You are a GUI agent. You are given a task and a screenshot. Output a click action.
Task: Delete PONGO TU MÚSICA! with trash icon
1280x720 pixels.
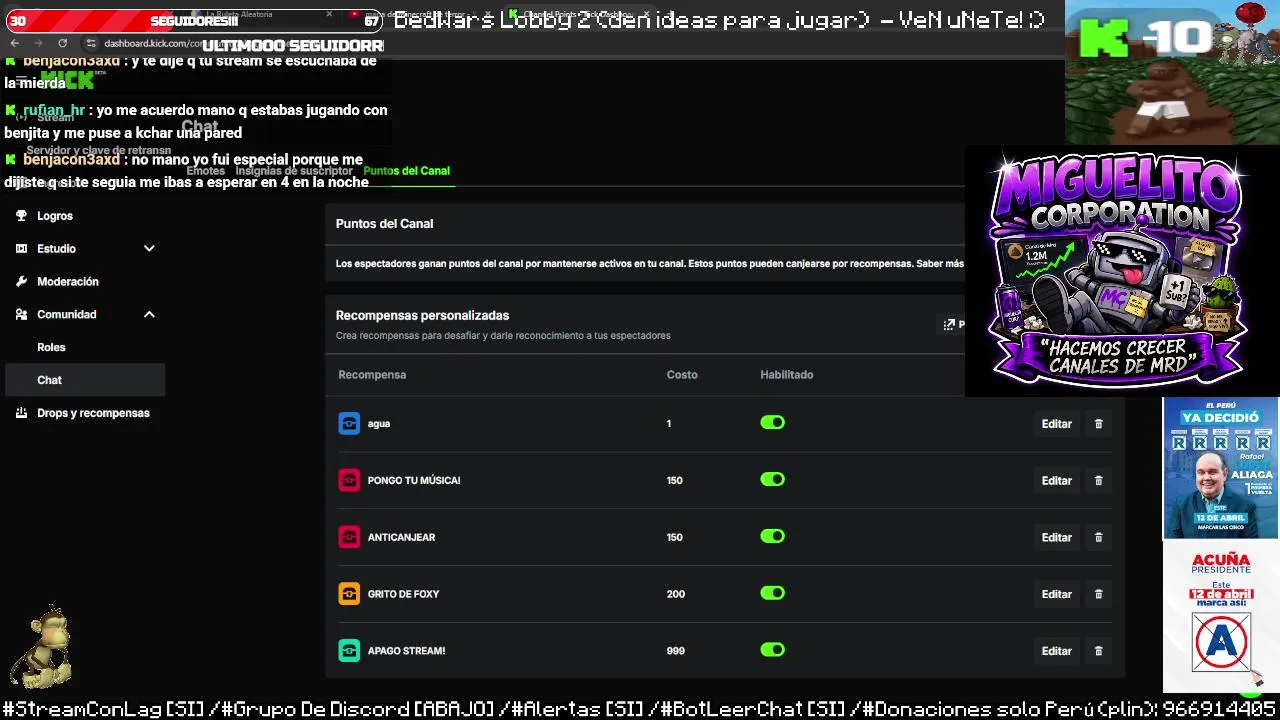pyautogui.click(x=1098, y=481)
